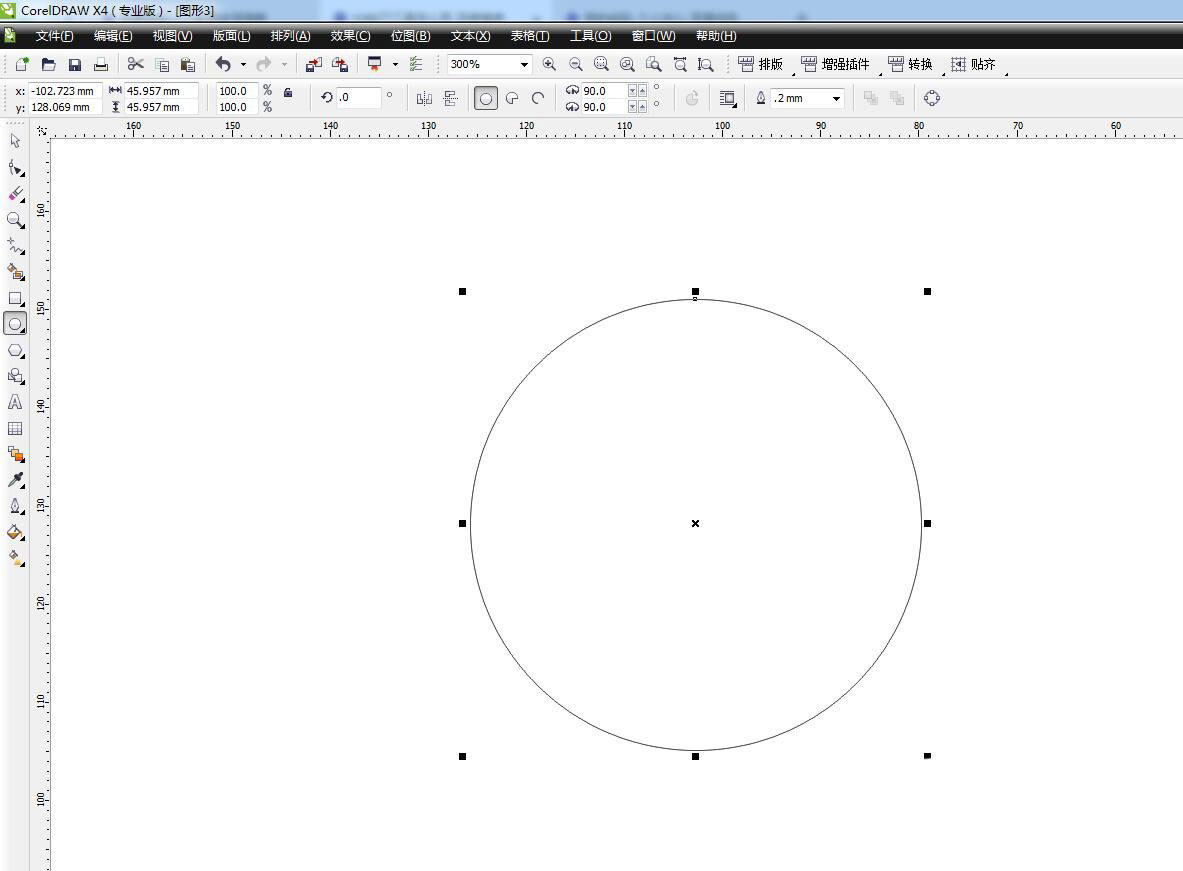Switch ellipse shape to Arc mode

pyautogui.click(x=538, y=98)
